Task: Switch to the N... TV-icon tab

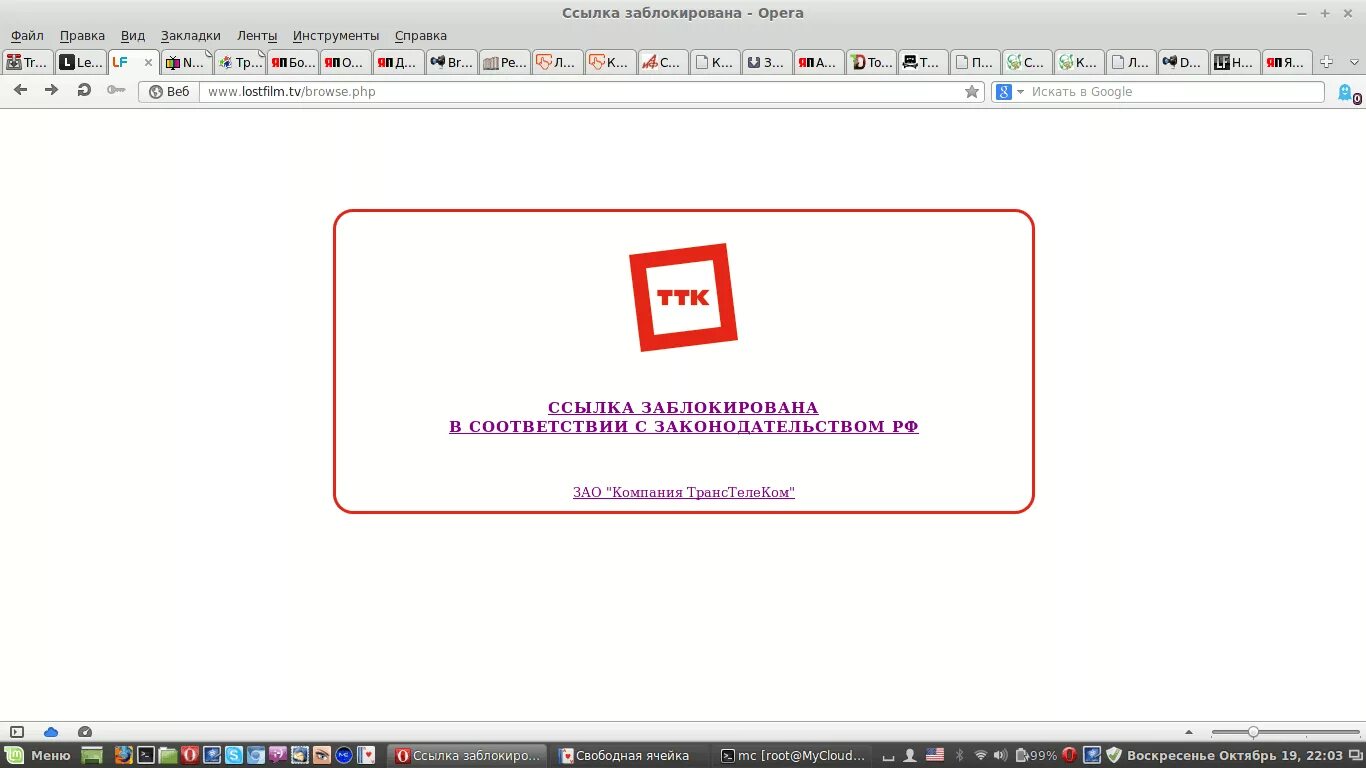Action: coord(186,62)
